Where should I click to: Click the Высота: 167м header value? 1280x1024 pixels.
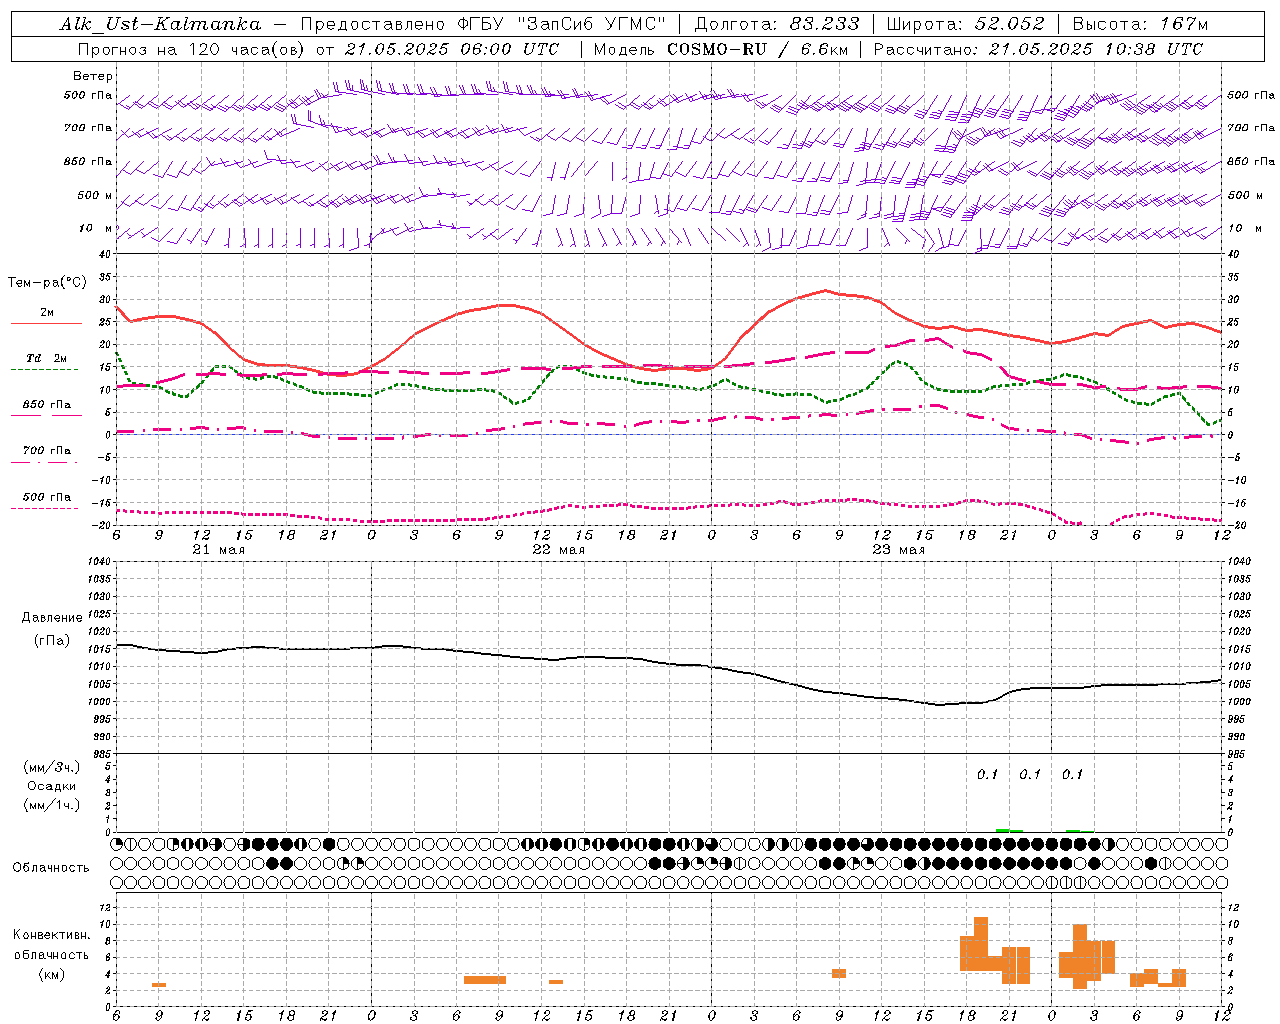point(1140,24)
